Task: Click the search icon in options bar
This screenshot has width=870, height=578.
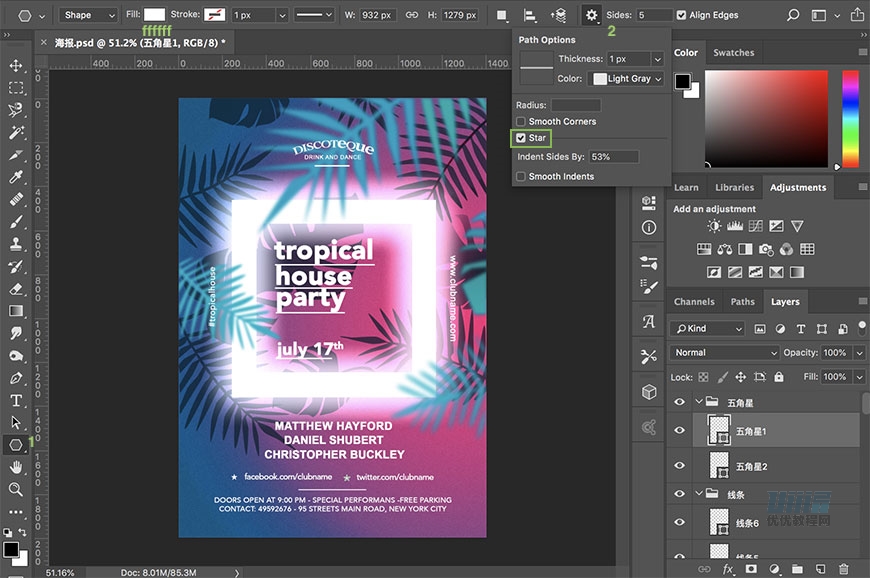Action: point(793,15)
